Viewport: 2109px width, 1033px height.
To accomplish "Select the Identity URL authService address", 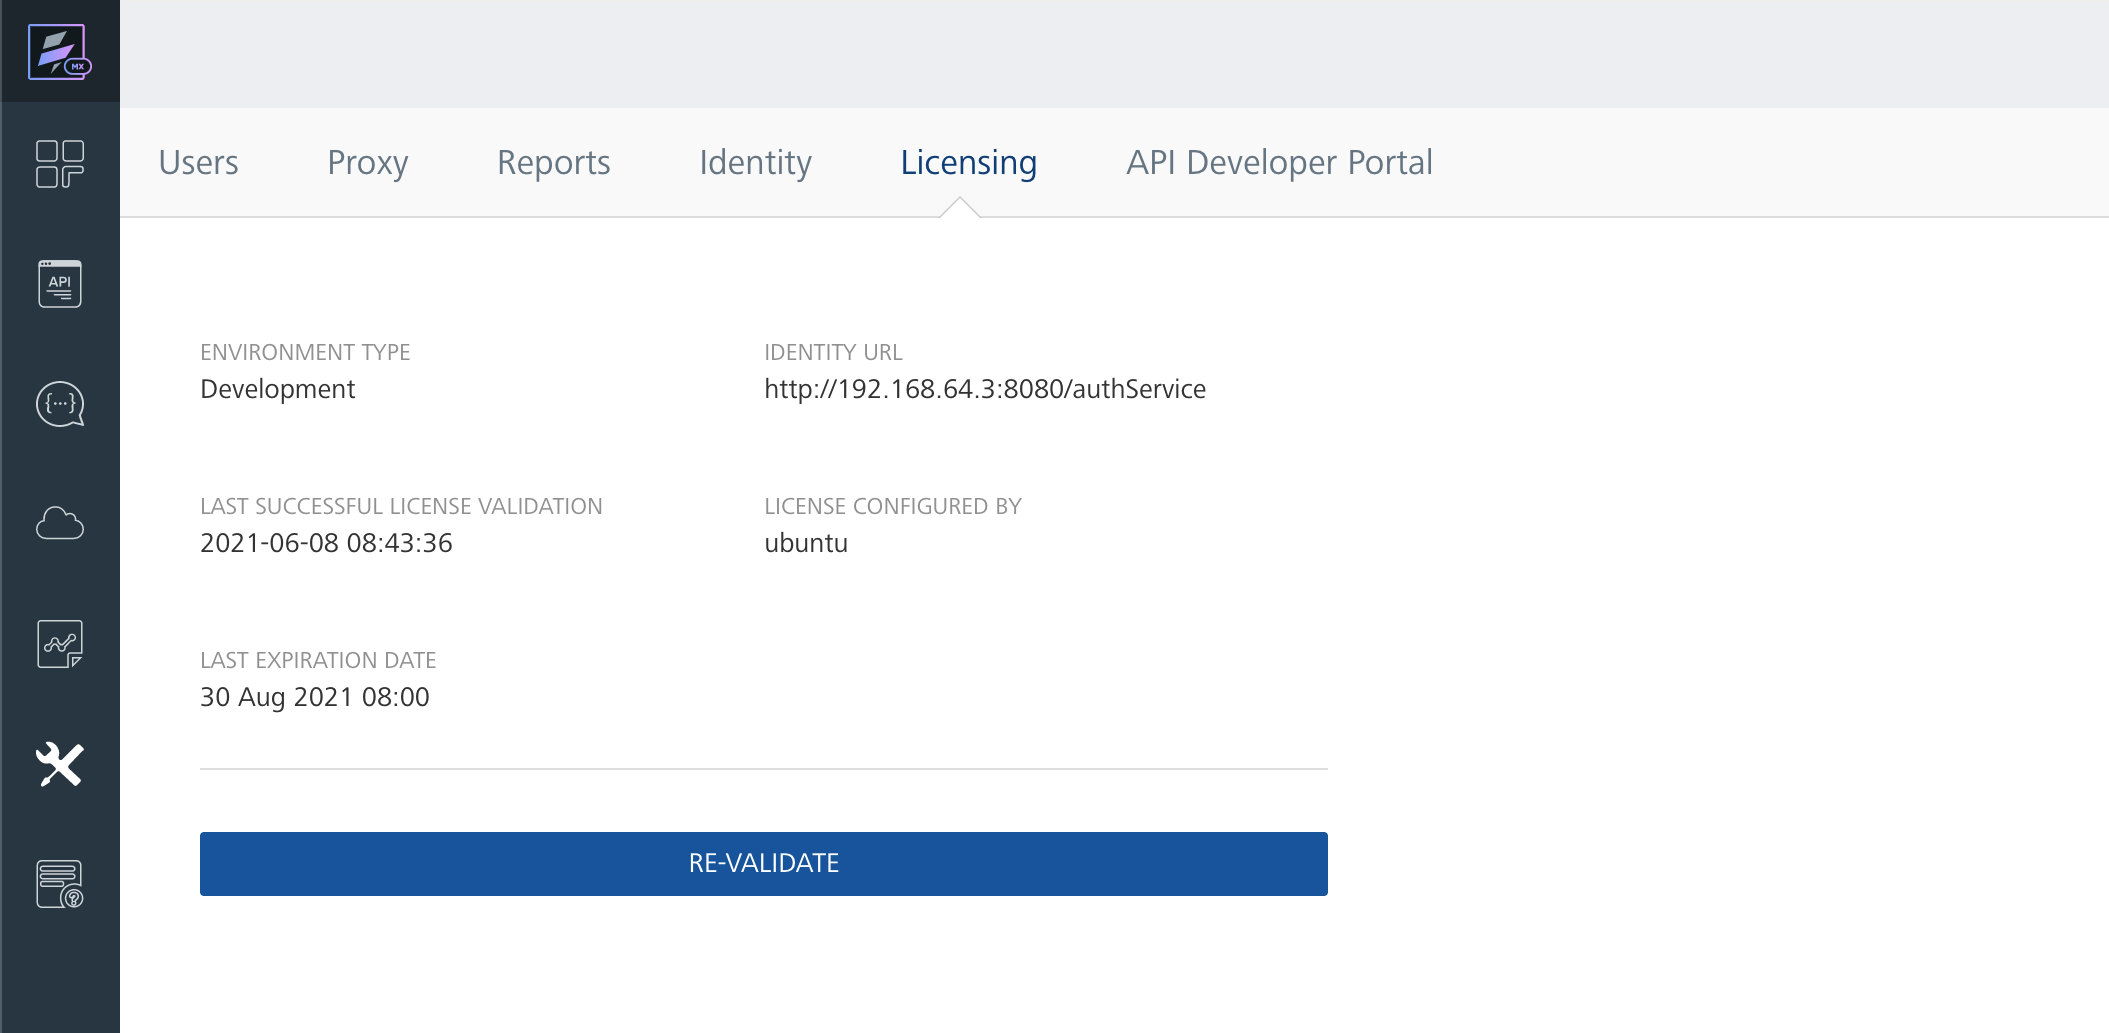I will pos(985,389).
